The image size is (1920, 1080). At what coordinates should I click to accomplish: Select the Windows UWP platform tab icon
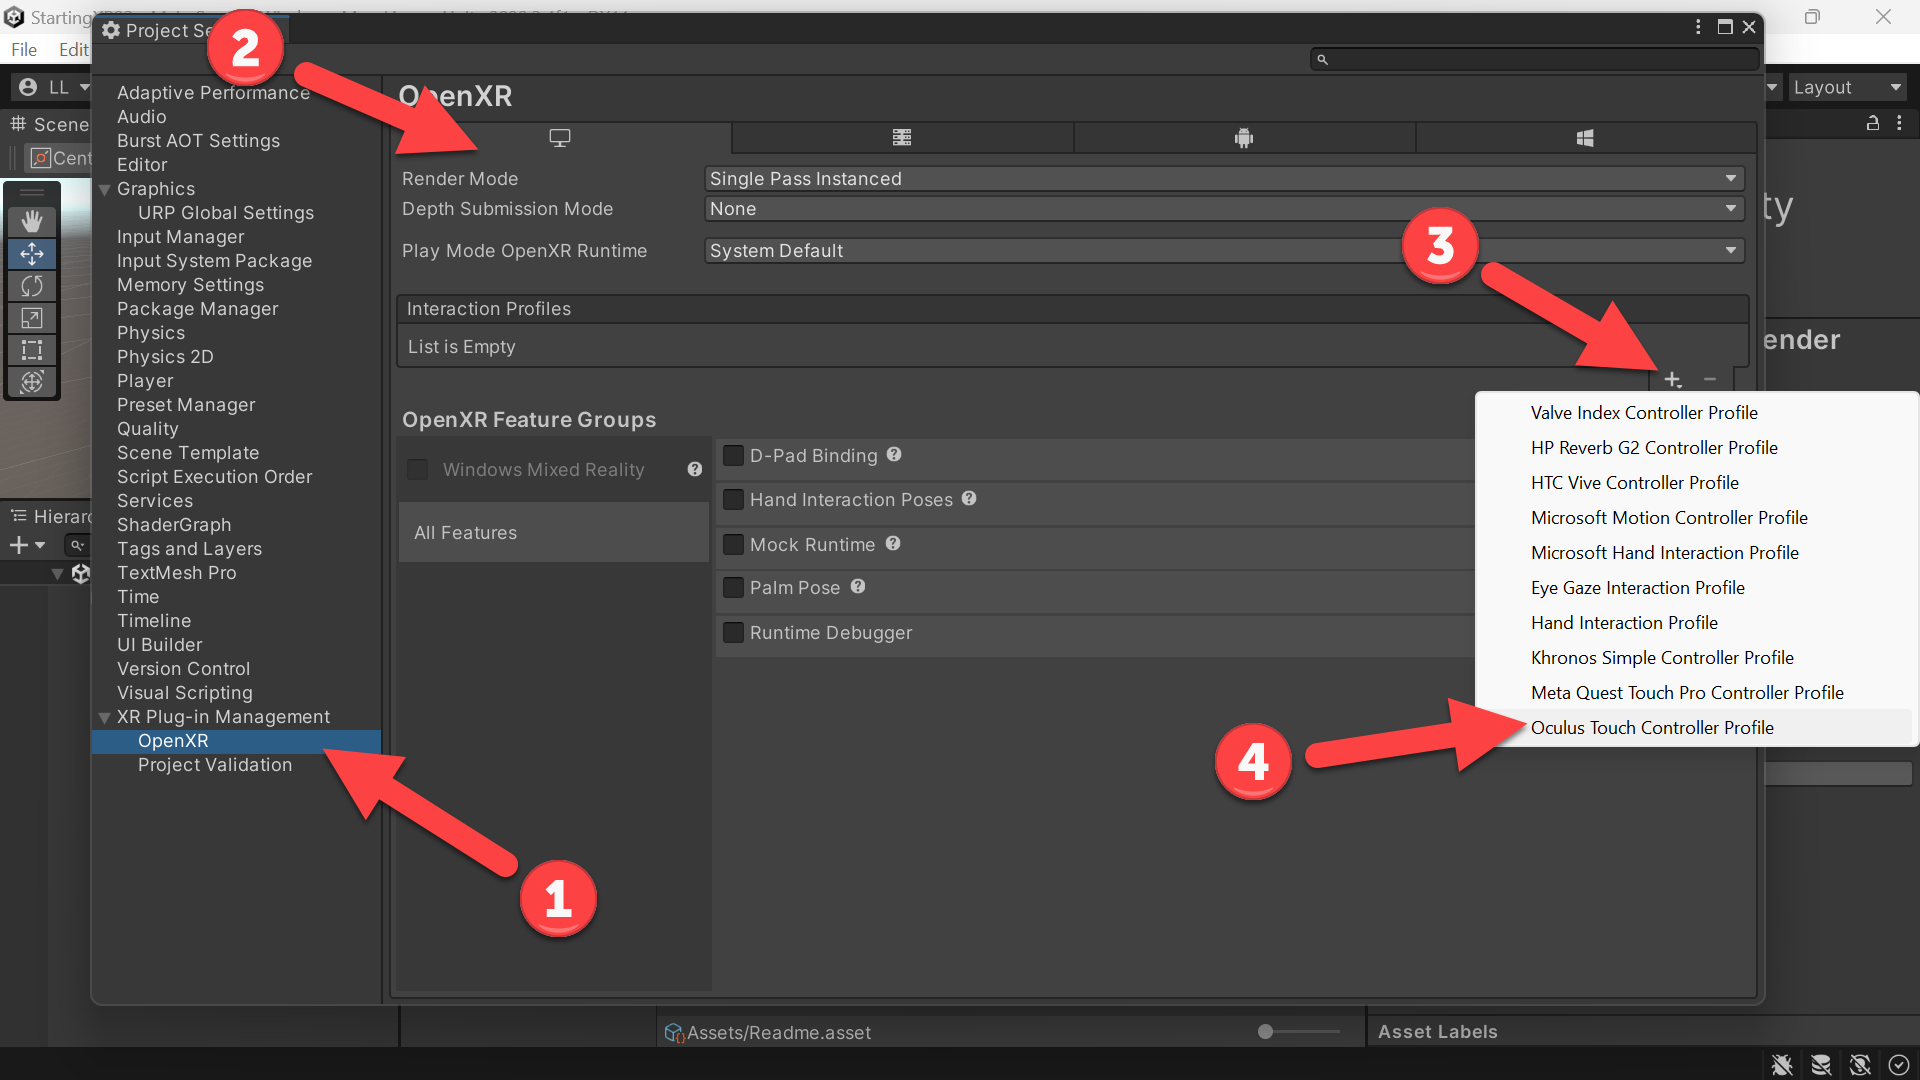(x=1585, y=138)
